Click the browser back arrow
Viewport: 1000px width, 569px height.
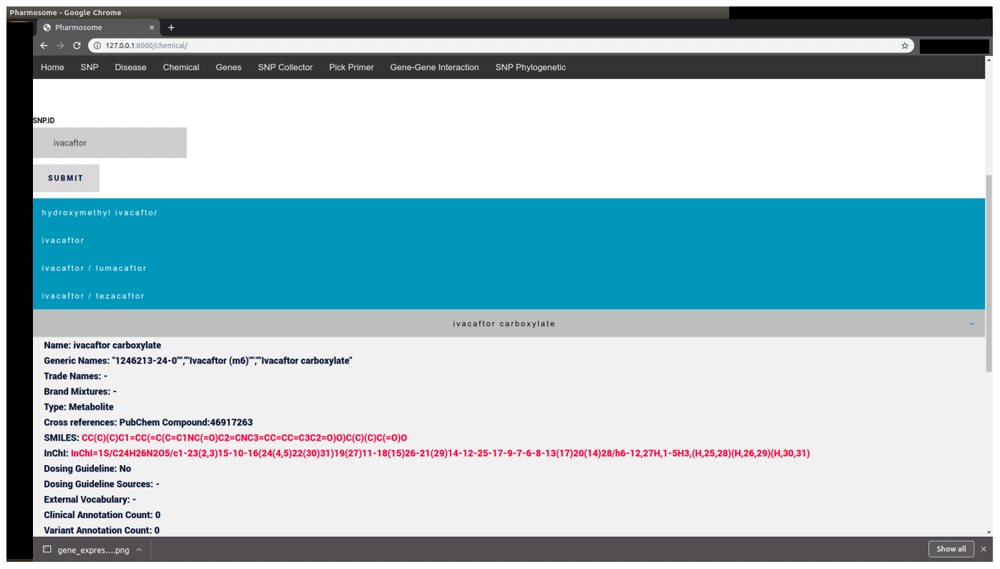(44, 46)
